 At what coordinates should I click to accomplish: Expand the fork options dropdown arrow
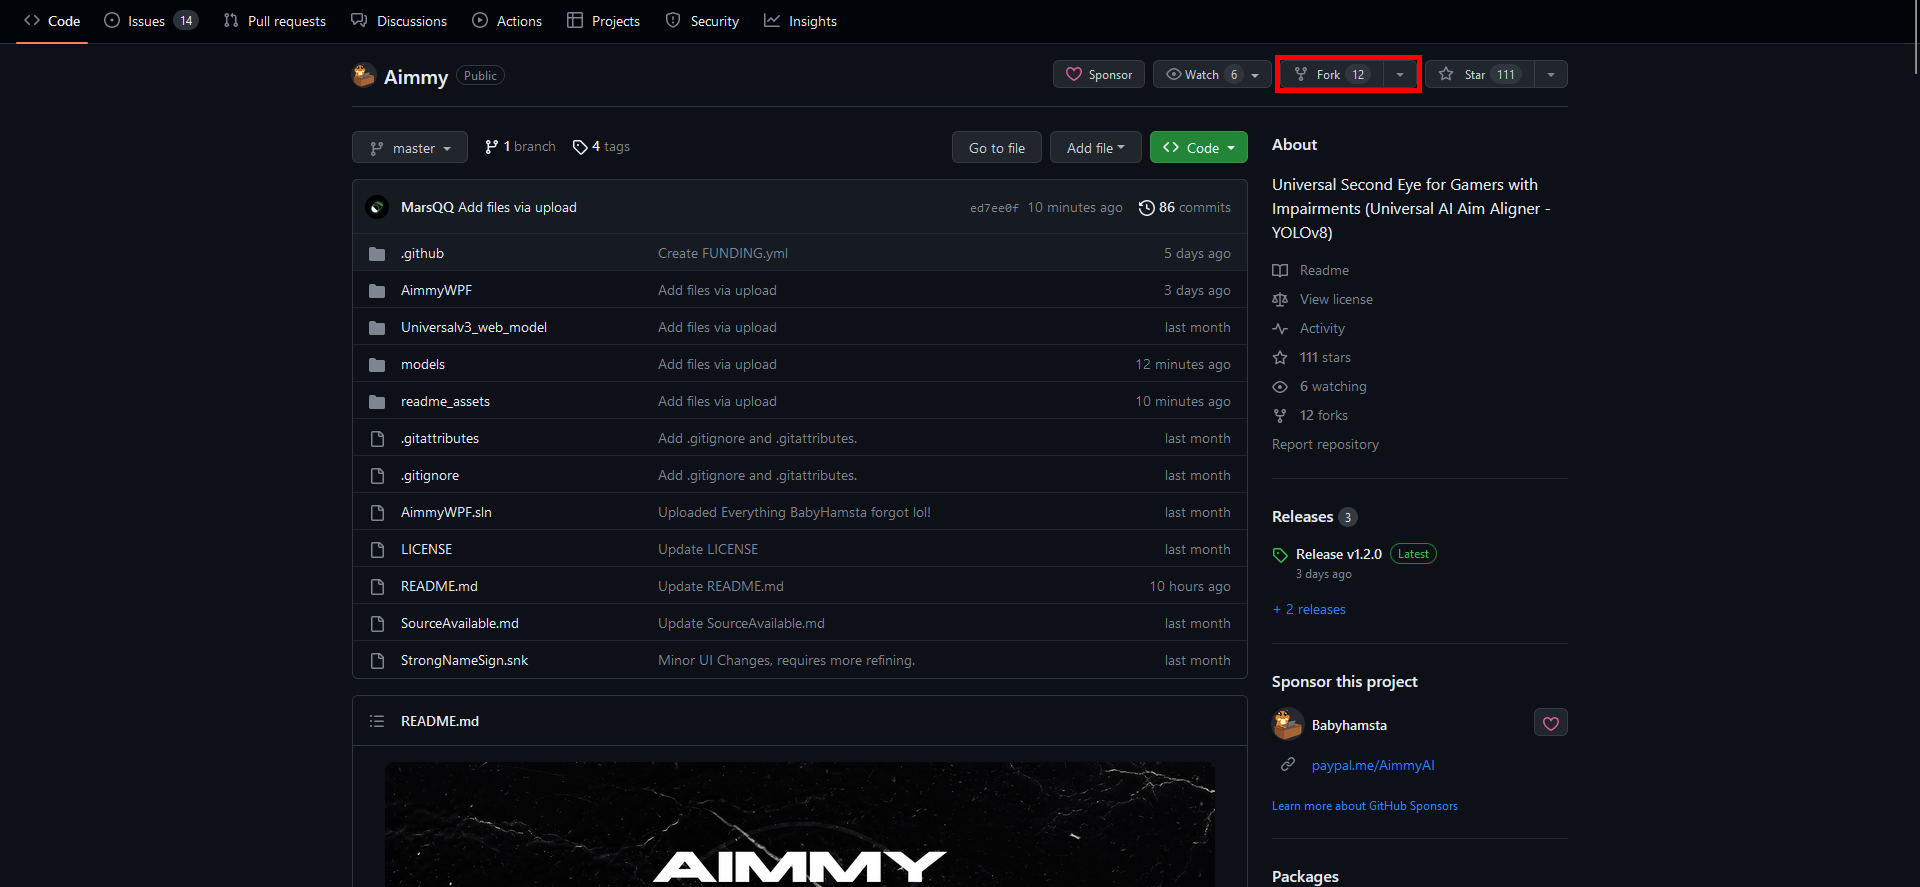(x=1400, y=74)
